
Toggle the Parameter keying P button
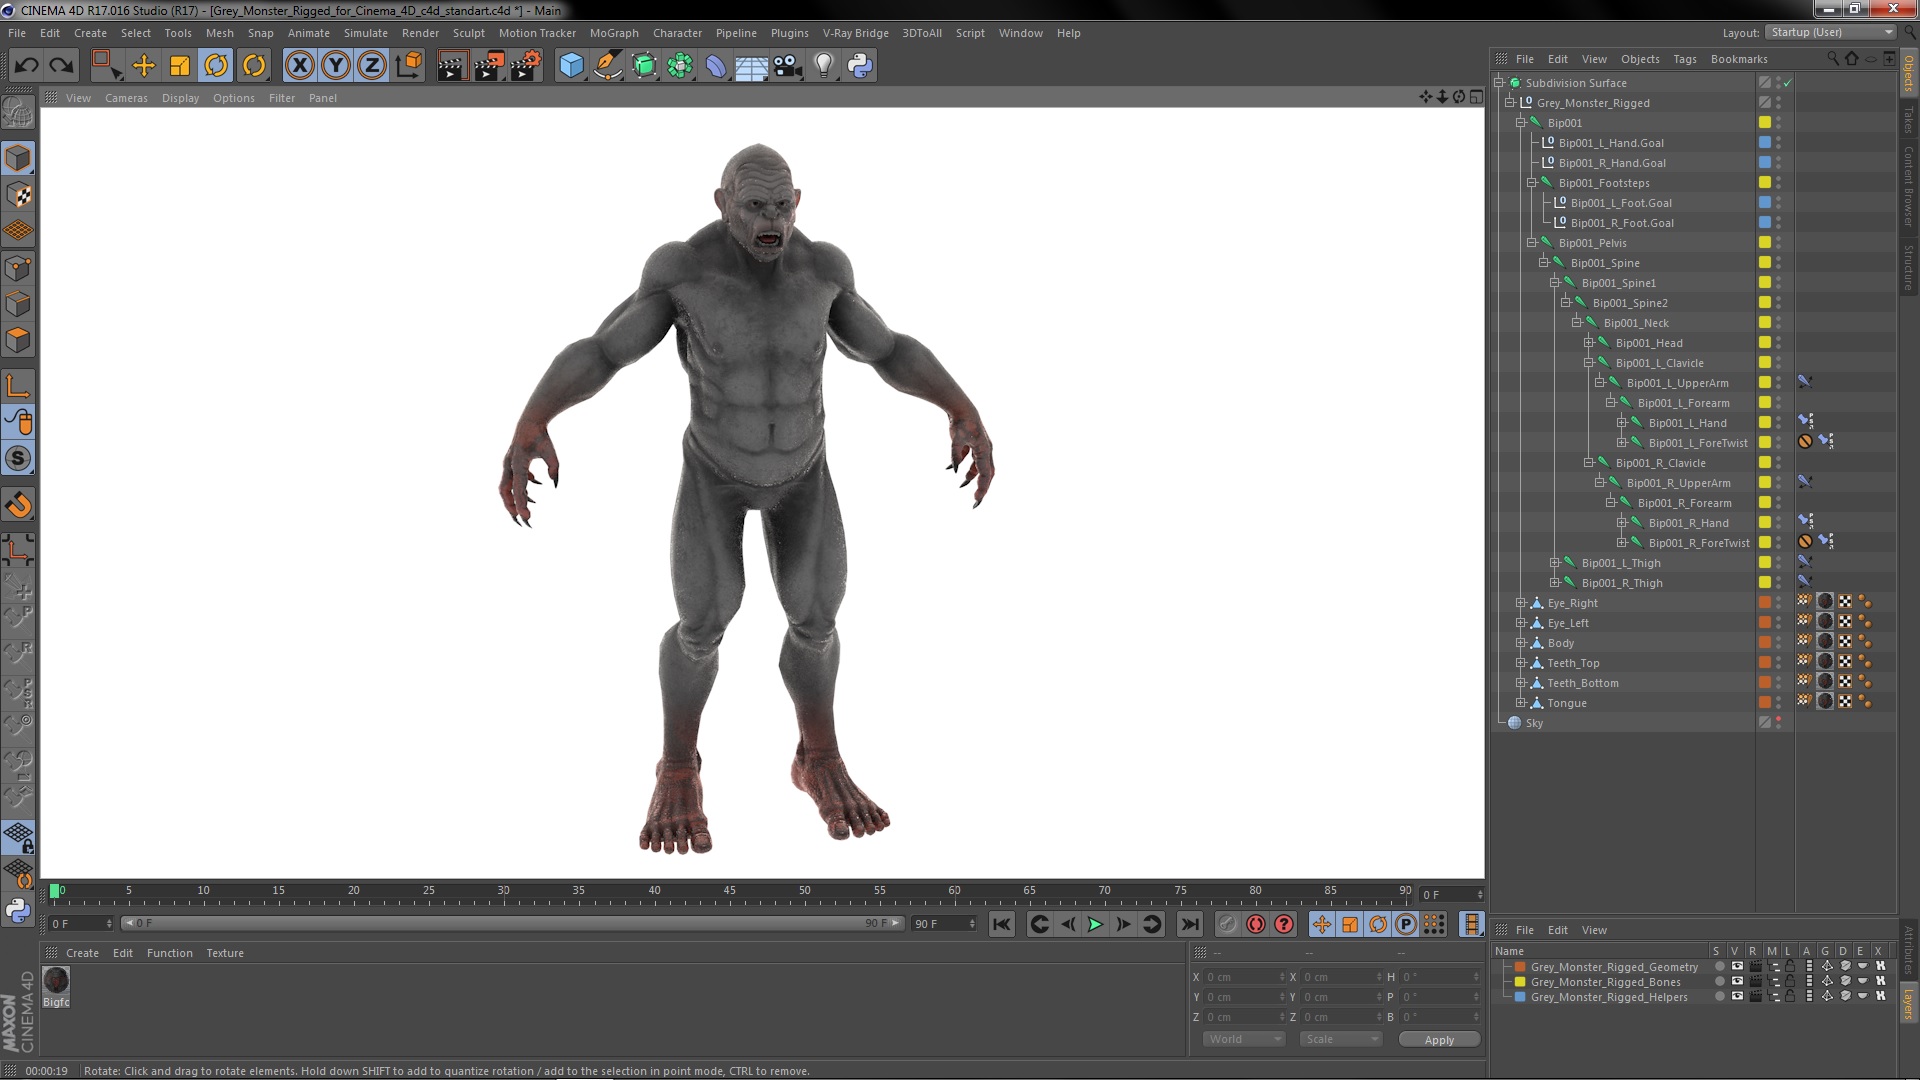pos(1406,925)
